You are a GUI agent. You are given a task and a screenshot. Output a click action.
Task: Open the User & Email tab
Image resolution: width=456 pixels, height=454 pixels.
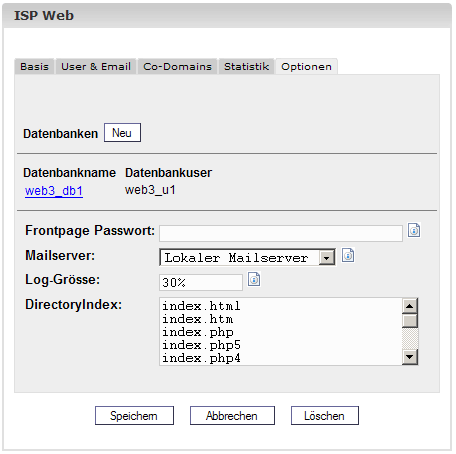pyautogui.click(x=96, y=66)
